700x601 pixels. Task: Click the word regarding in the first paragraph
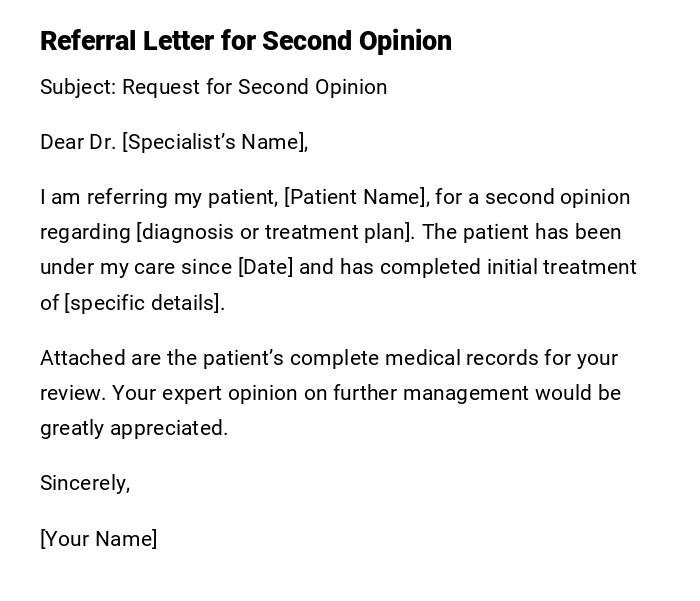click(85, 232)
